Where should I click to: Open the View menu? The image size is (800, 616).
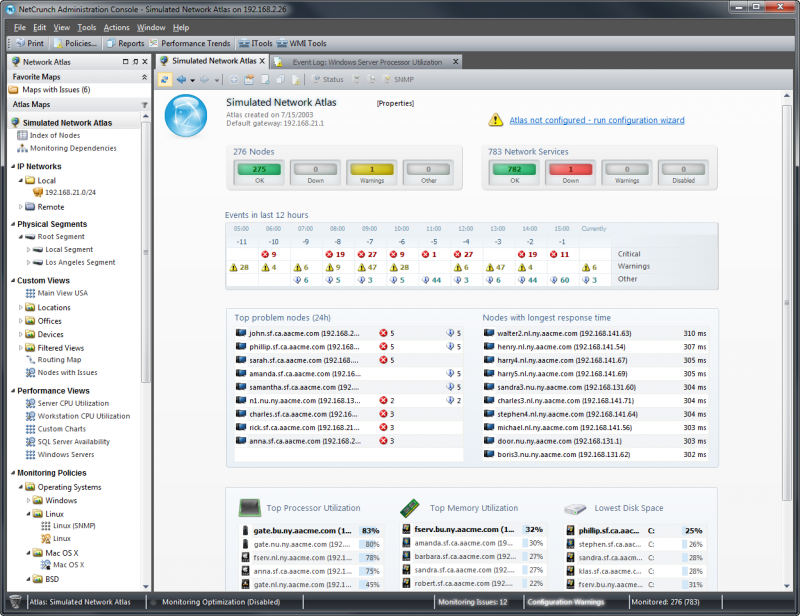click(61, 28)
